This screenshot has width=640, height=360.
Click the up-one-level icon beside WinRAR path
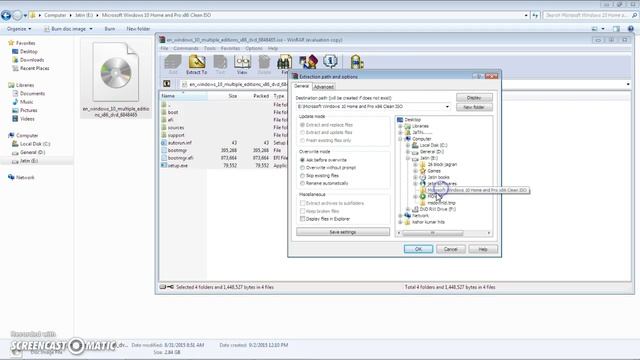coord(167,84)
